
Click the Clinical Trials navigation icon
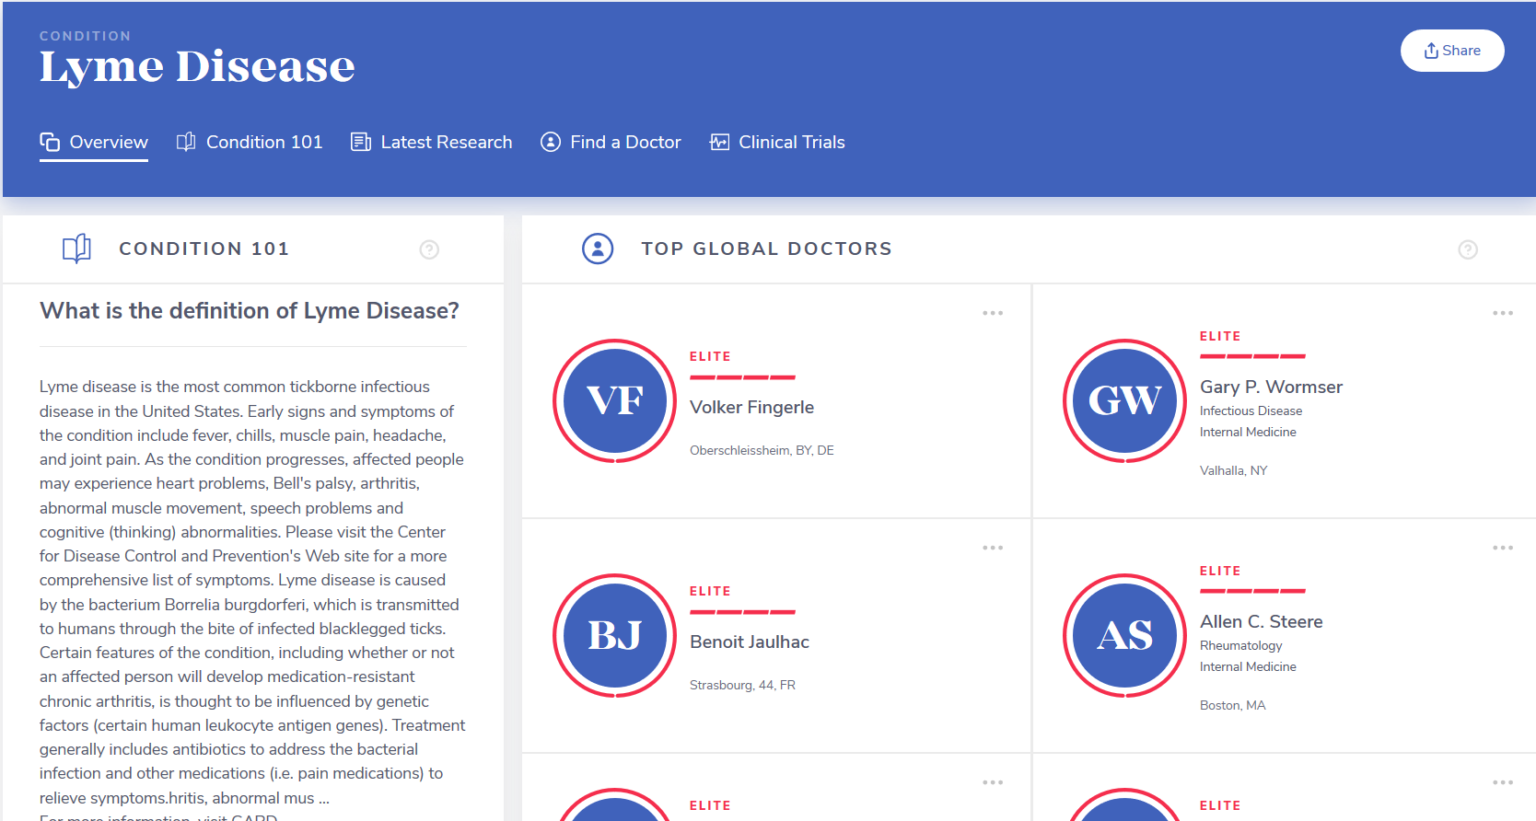(719, 142)
